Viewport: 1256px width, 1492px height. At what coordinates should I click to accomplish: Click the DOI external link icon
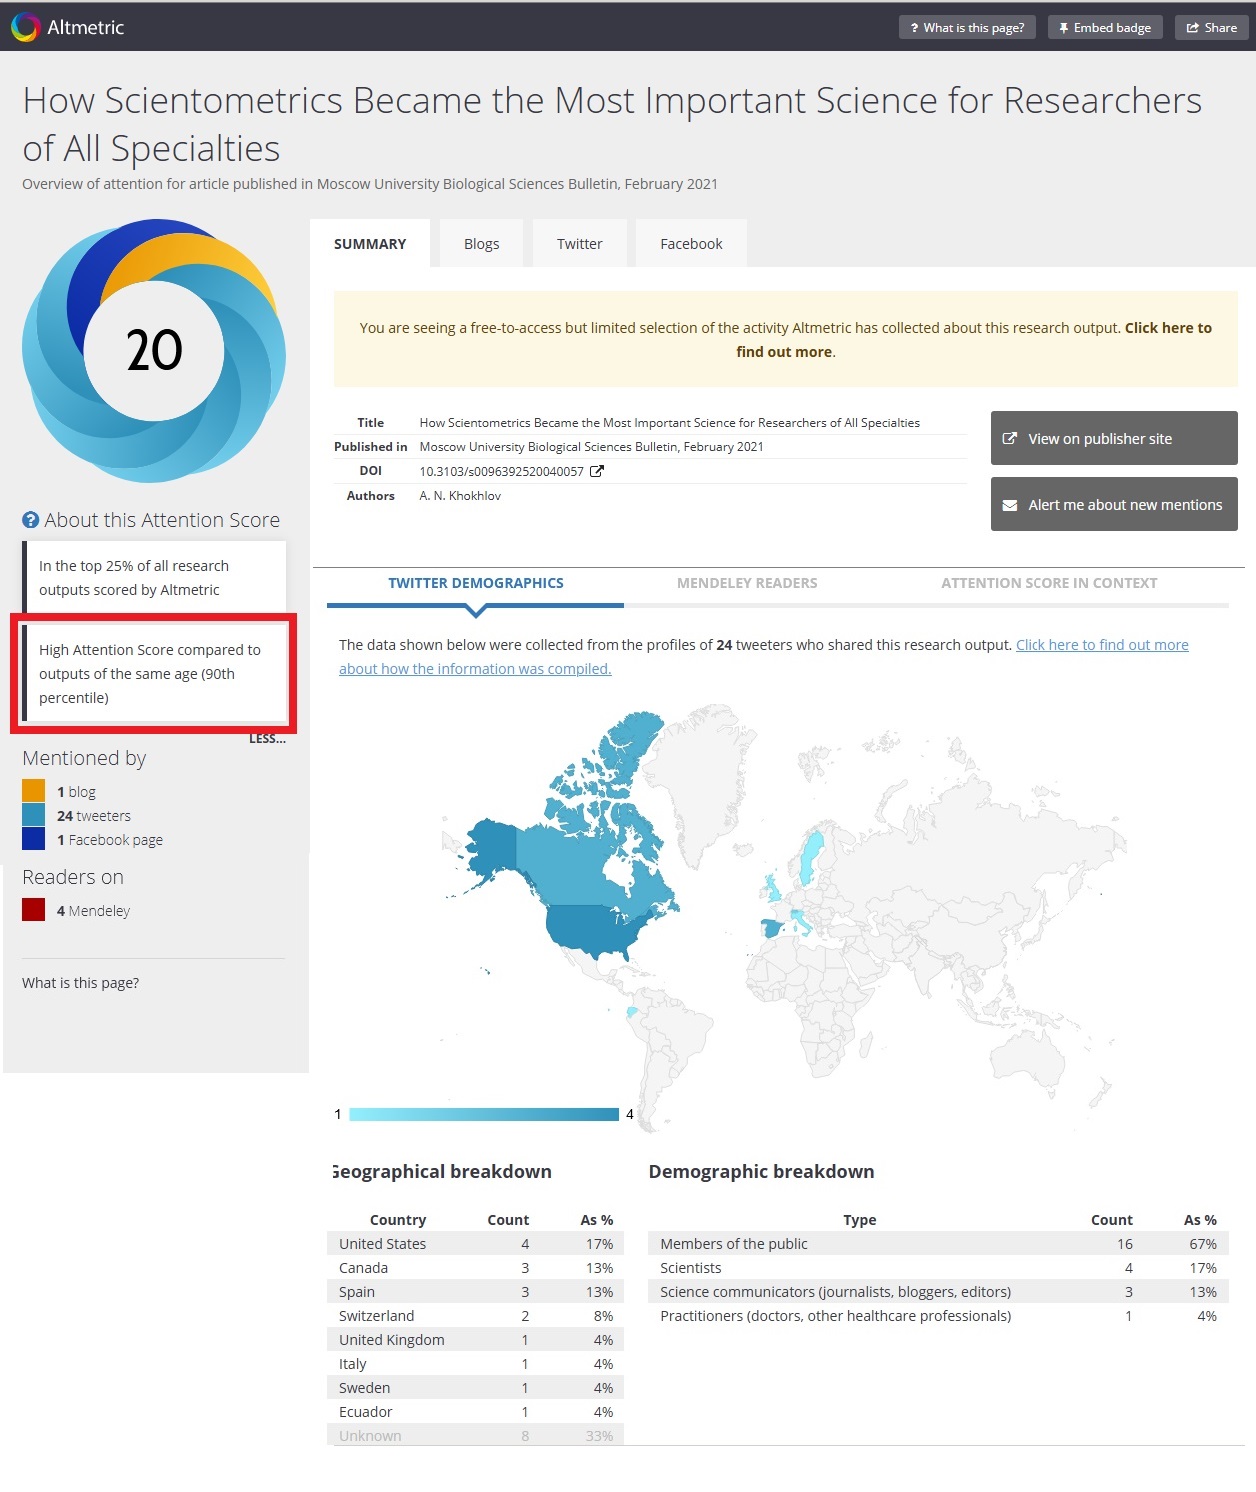597,471
